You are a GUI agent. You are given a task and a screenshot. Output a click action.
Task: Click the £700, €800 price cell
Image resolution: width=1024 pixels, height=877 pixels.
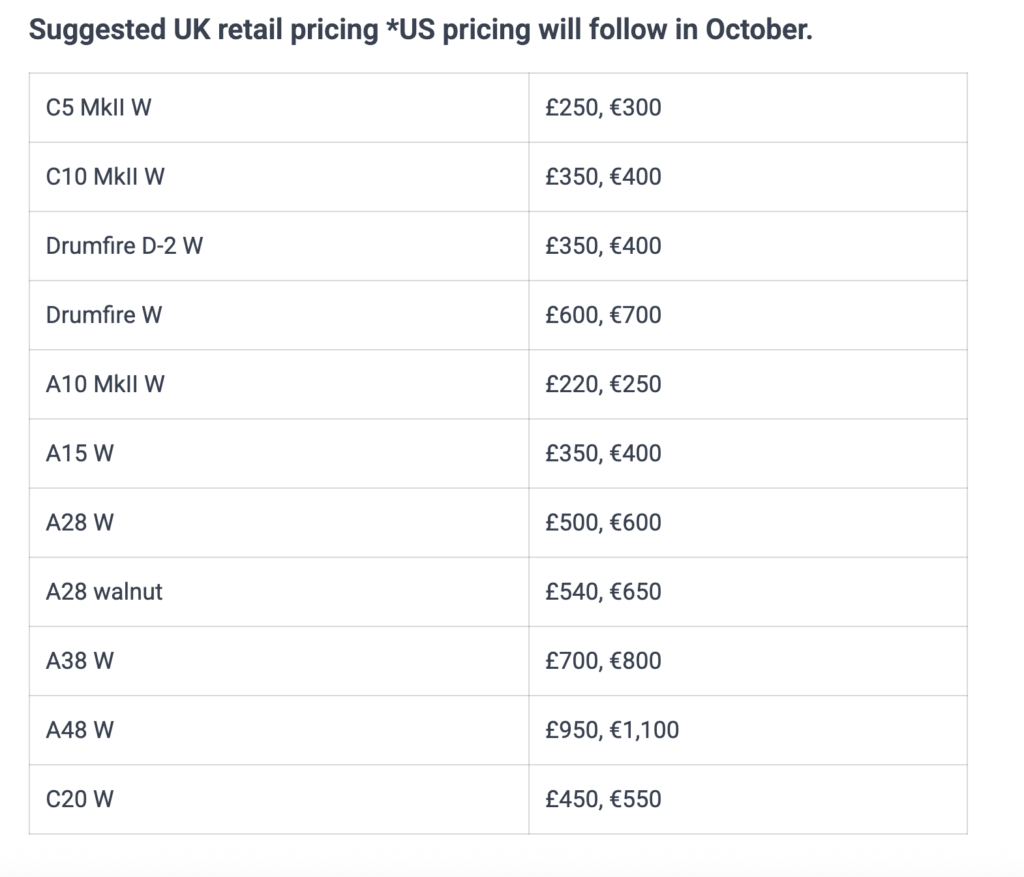(x=603, y=660)
